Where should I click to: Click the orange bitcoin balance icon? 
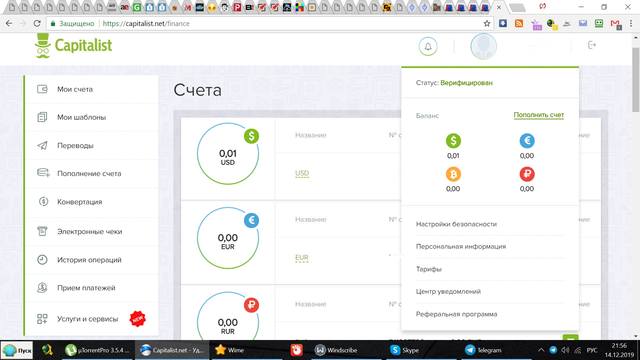(x=453, y=174)
